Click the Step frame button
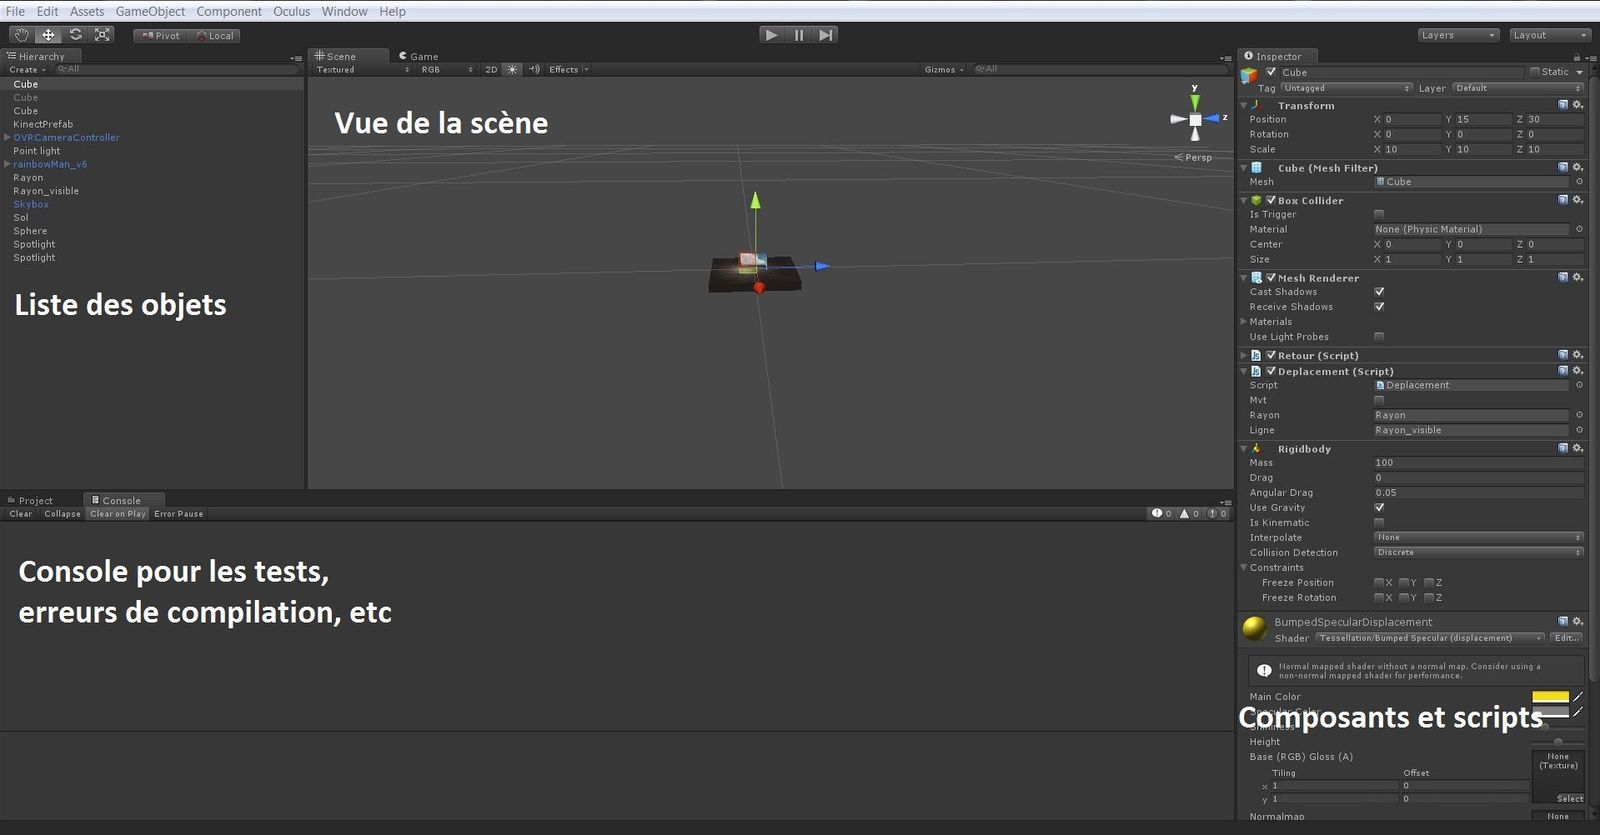 825,35
